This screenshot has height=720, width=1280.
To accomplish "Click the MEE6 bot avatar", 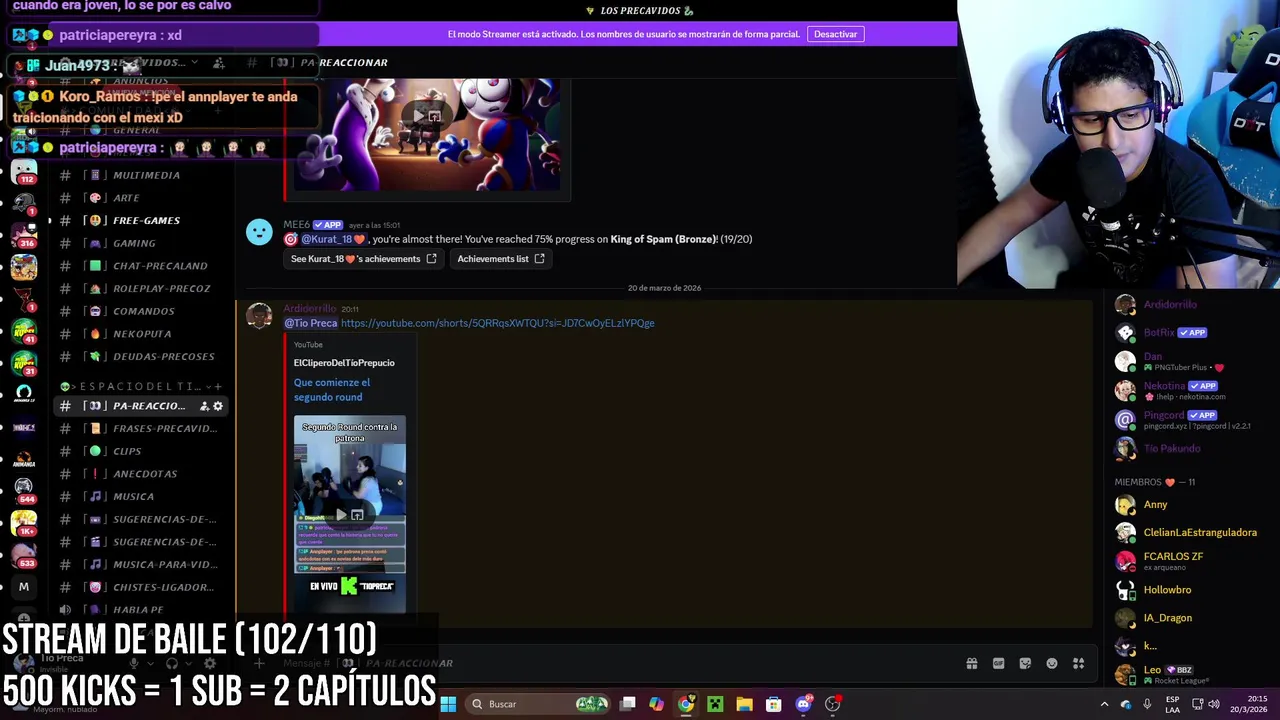I will 259,232.
